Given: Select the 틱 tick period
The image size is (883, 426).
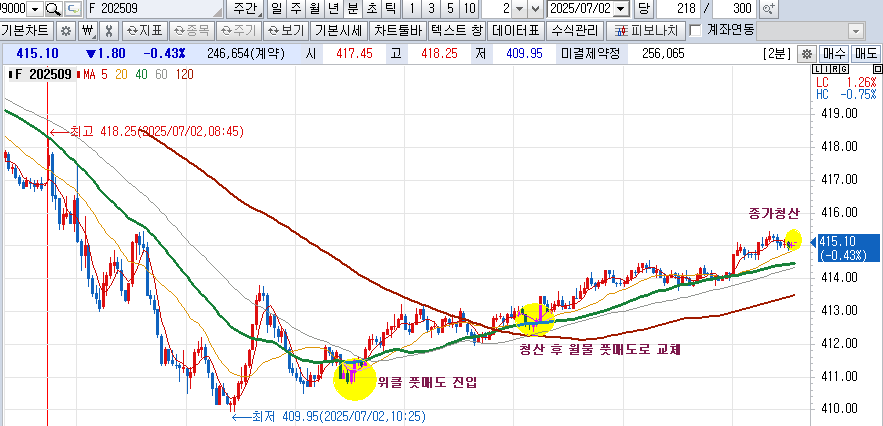Looking at the screenshot, I should (x=390, y=8).
